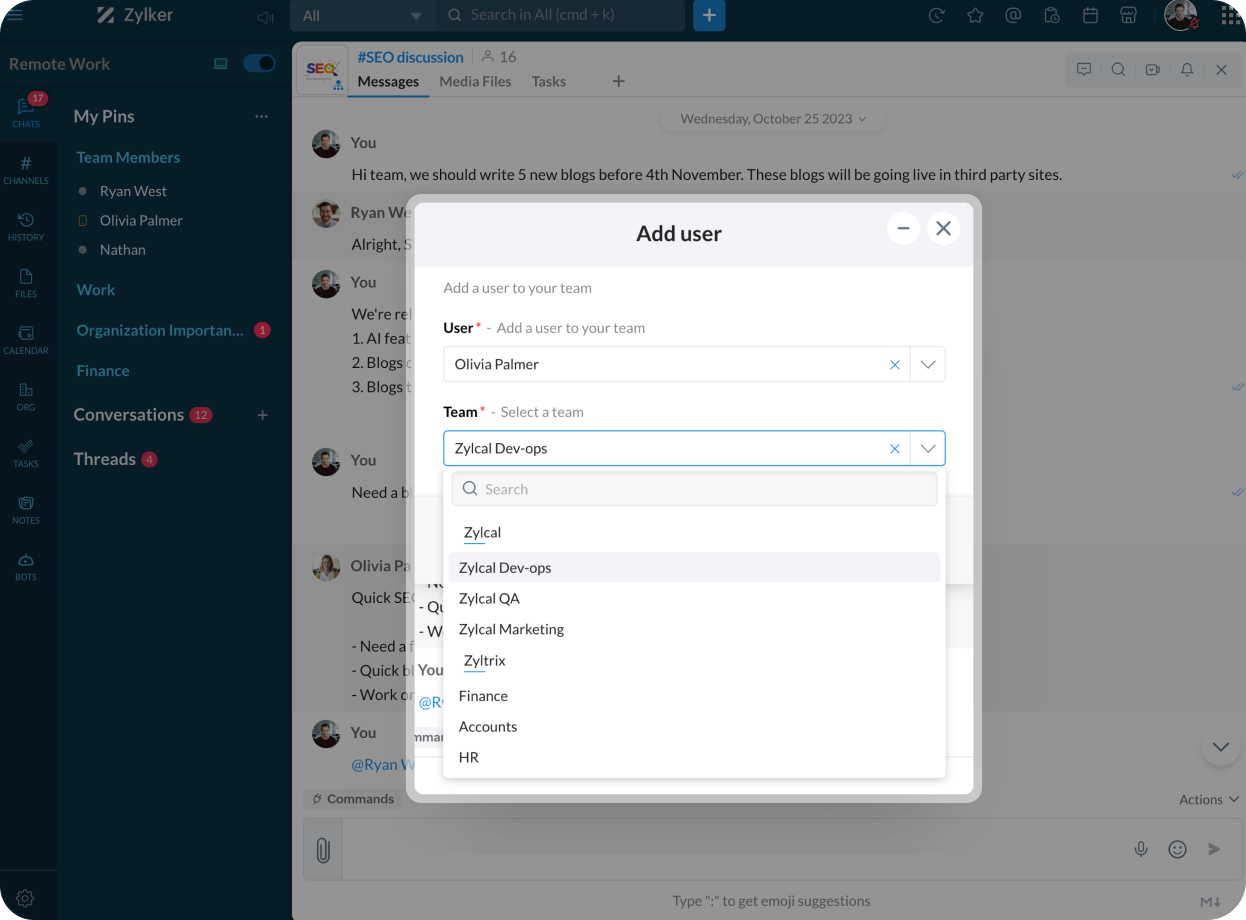Click the team Search field in the dropdown
Screen dimensions: 1246x920
pos(694,490)
